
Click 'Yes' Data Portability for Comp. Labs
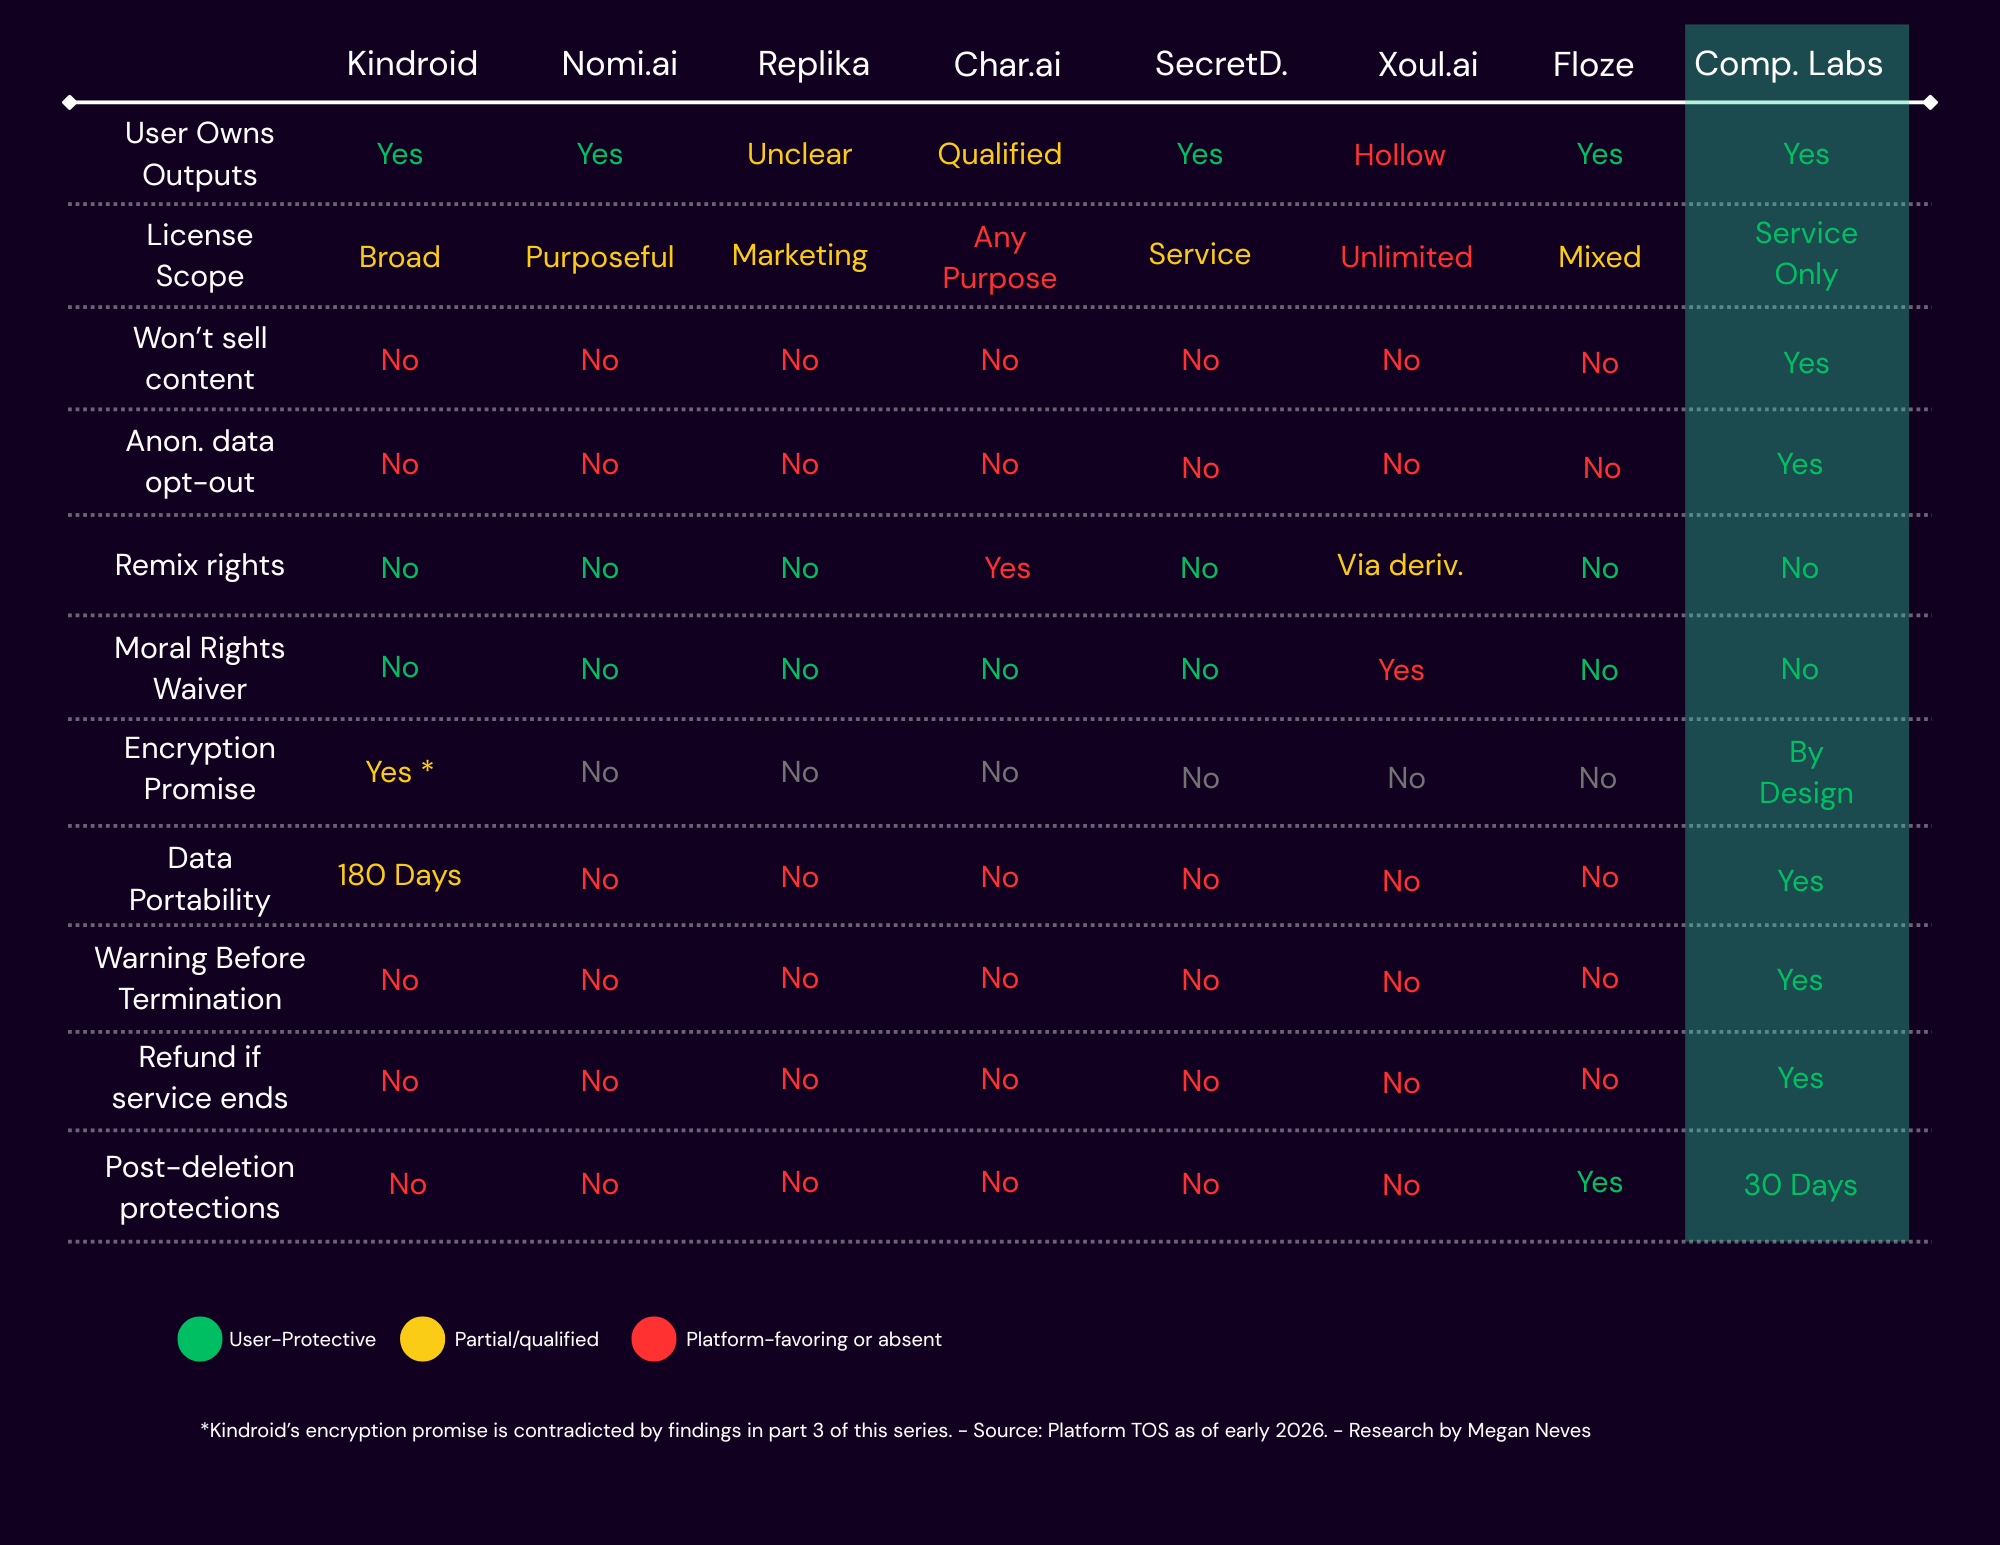pos(1800,881)
